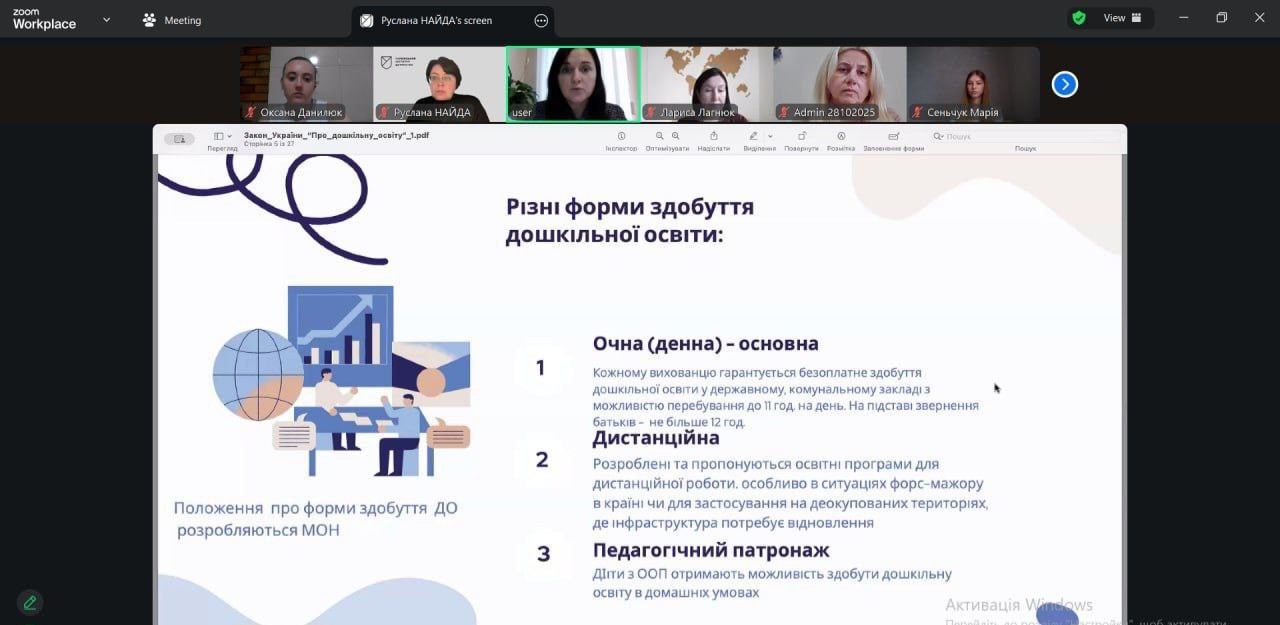1280x625 pixels.
Task: Expand the Виділення highlight dropdown arrow
Action: point(770,136)
